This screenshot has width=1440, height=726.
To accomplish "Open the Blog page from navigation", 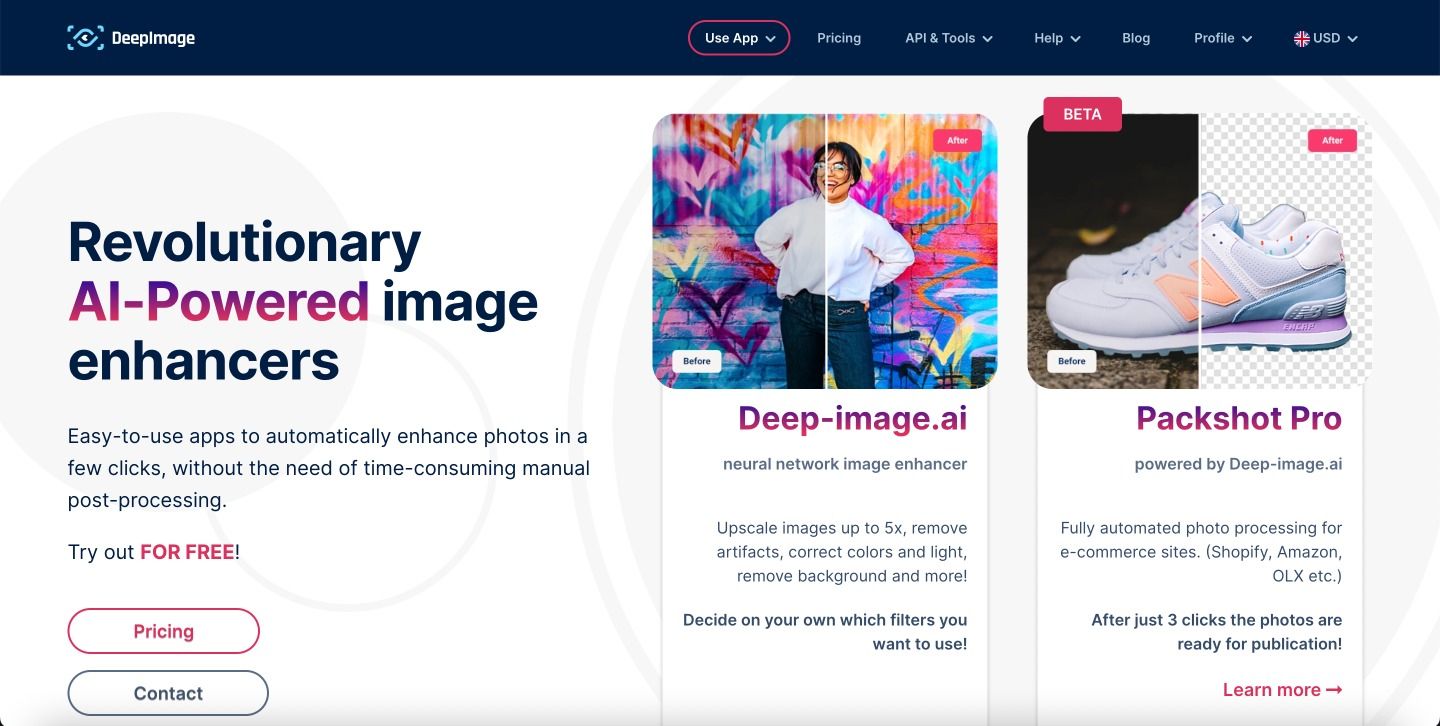I will (x=1136, y=38).
